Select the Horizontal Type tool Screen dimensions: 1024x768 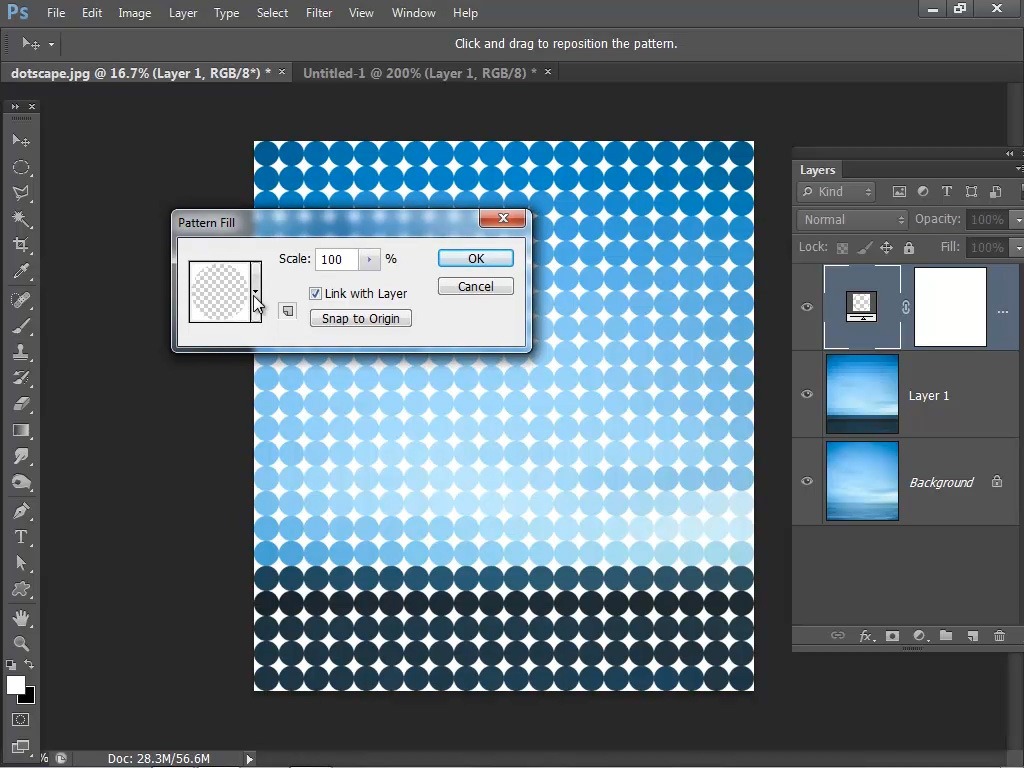[x=21, y=537]
